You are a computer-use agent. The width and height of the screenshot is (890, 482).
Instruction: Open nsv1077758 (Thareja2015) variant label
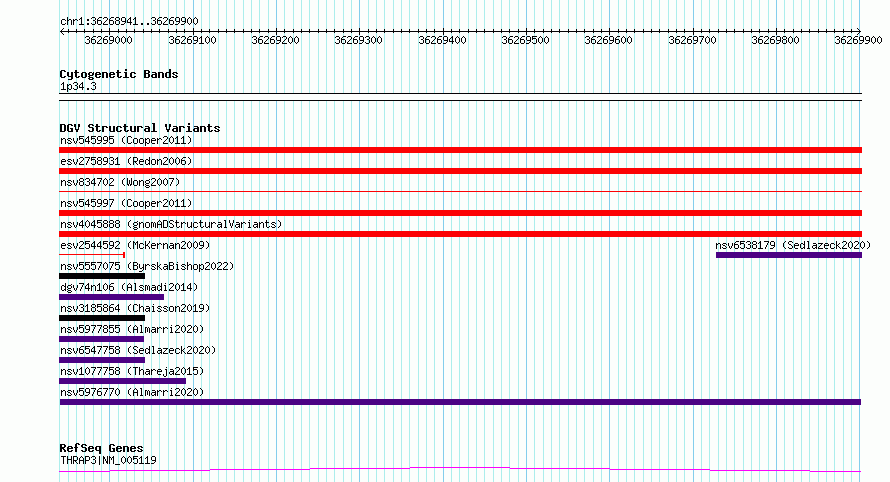coord(132,371)
